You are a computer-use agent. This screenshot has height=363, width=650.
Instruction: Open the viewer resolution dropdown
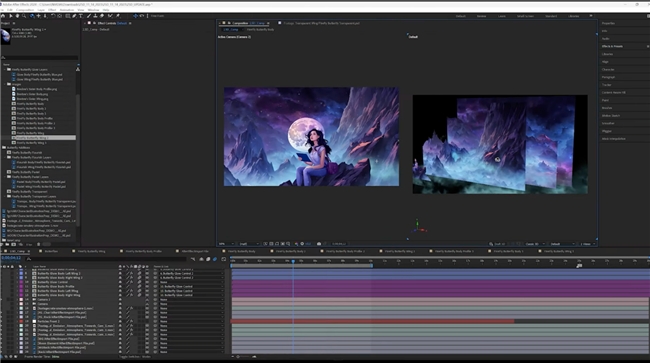click(249, 244)
